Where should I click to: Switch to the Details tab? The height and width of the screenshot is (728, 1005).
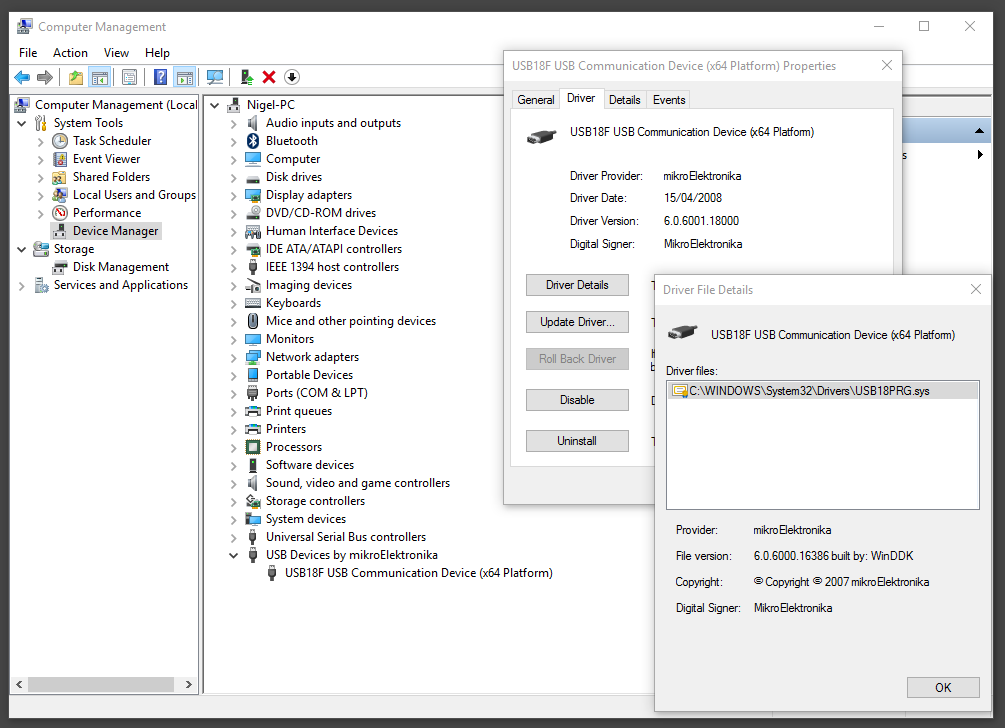624,99
